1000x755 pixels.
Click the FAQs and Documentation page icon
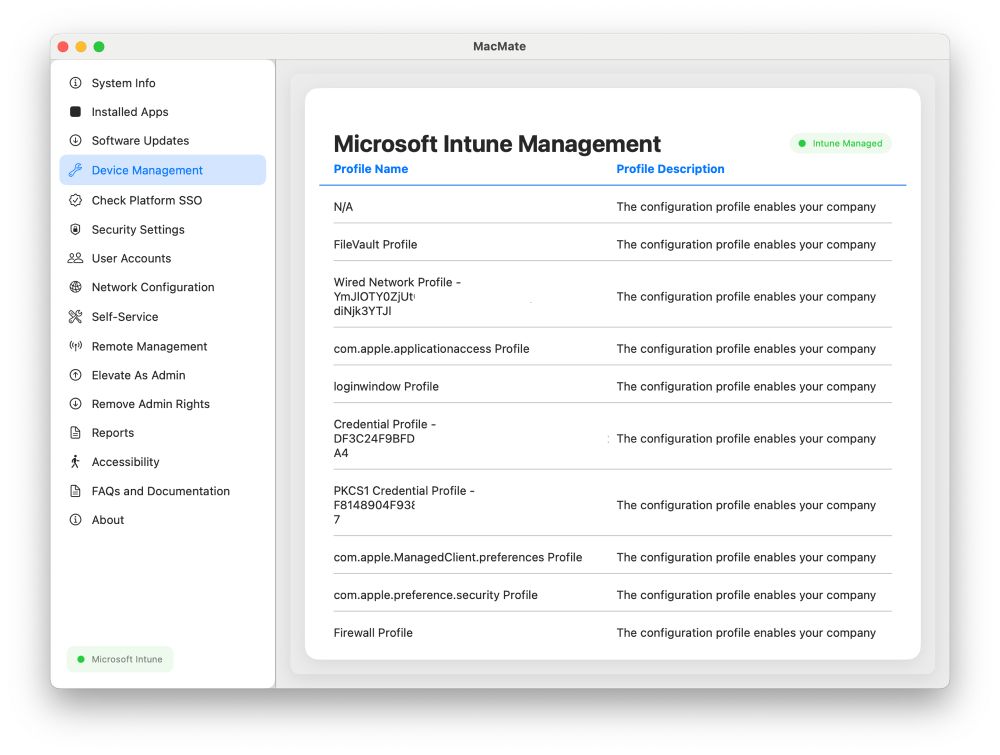tap(75, 491)
